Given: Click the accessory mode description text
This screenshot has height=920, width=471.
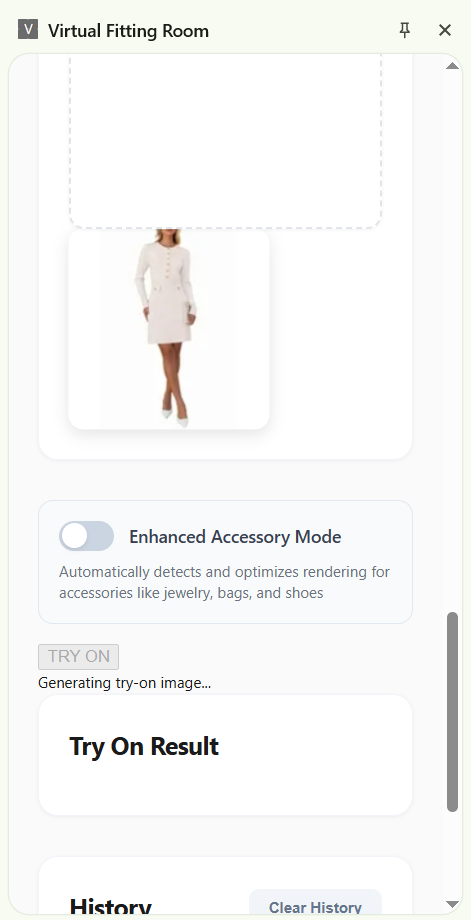Looking at the screenshot, I should tap(225, 582).
